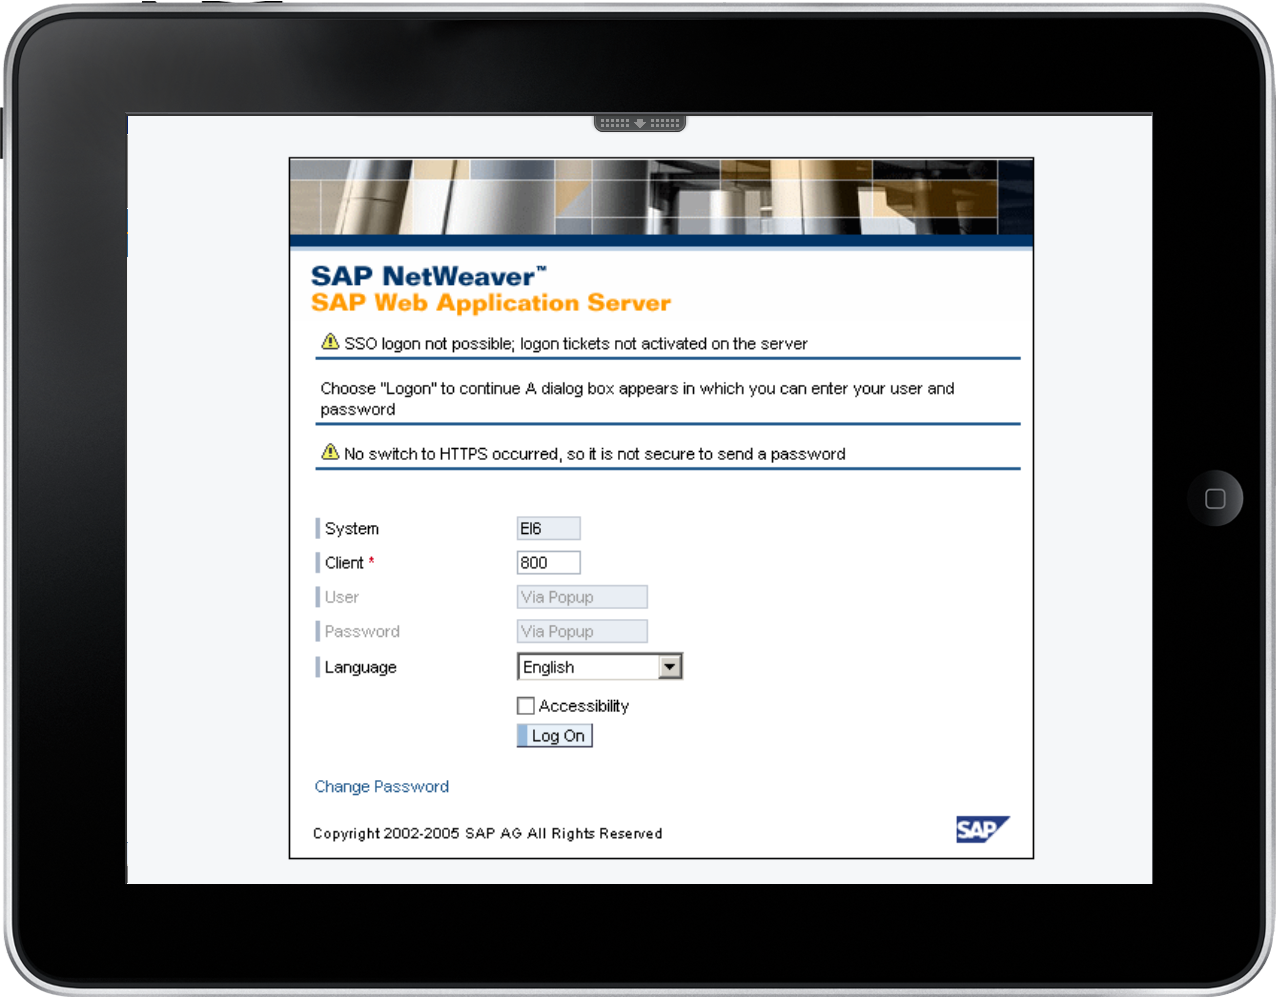The height and width of the screenshot is (997, 1276).
Task: Expand the Language dropdown arrow
Action: (670, 667)
